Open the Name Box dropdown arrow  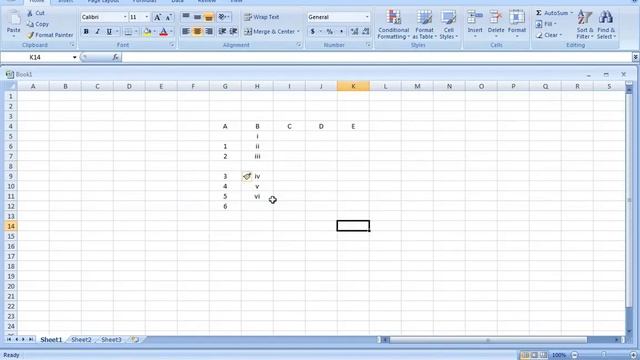click(74, 58)
